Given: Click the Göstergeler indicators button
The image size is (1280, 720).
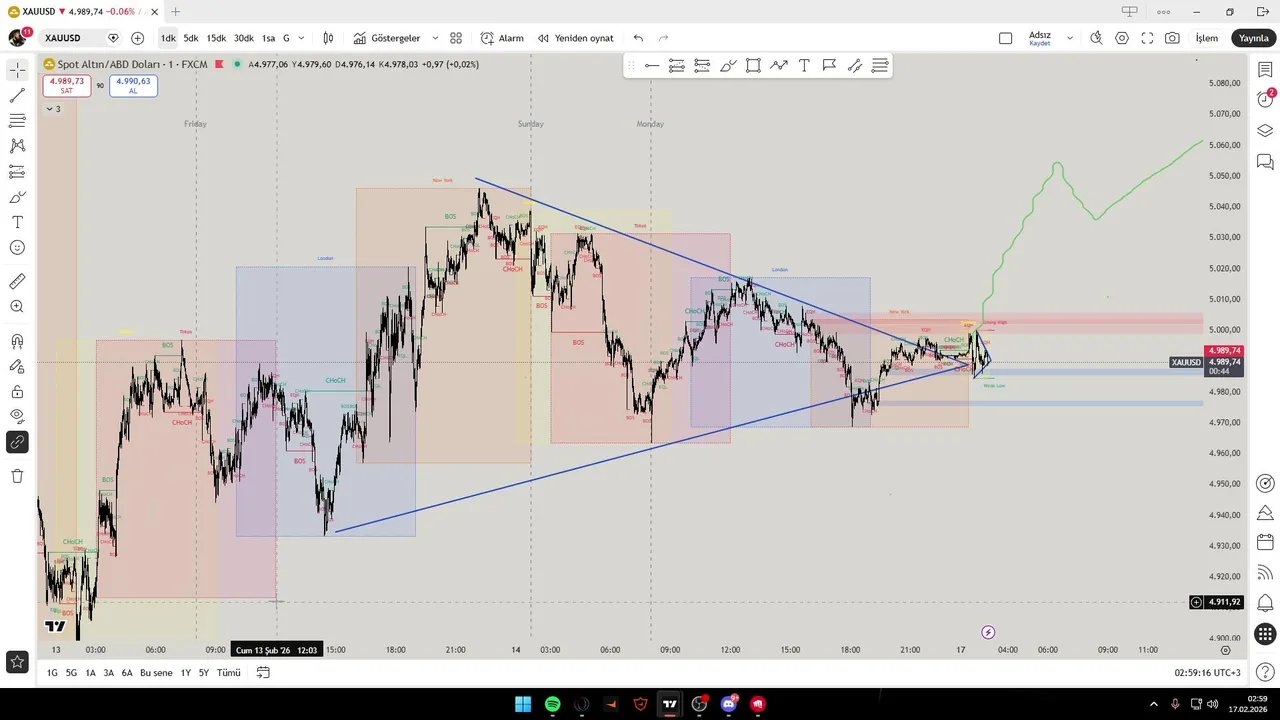Looking at the screenshot, I should [387, 38].
